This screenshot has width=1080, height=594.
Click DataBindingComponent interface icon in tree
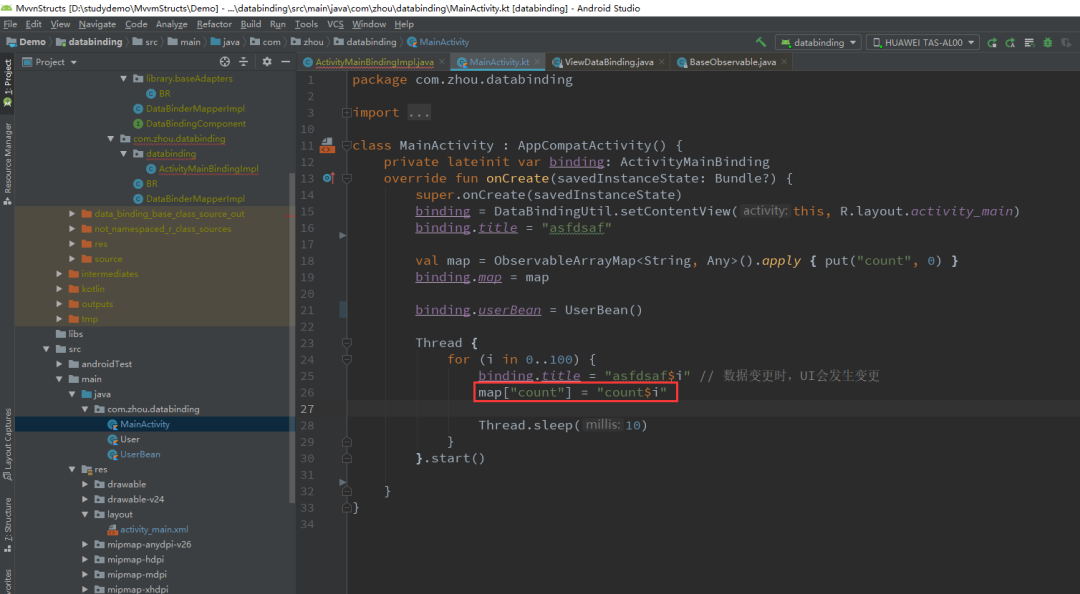point(138,124)
